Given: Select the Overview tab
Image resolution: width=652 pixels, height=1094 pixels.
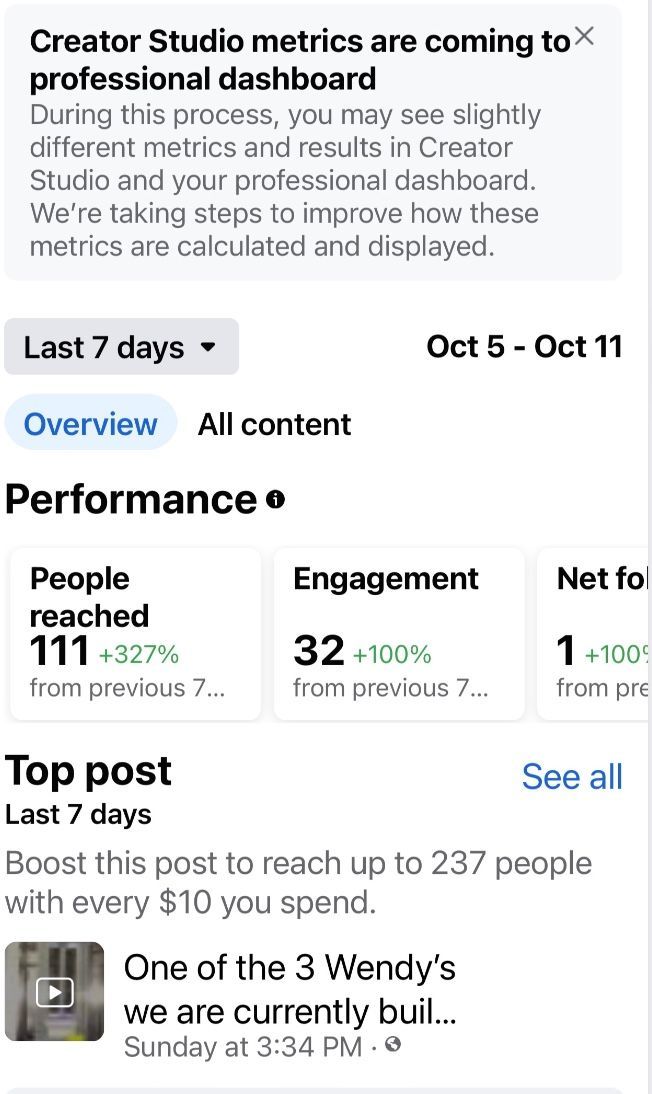Looking at the screenshot, I should point(90,424).
